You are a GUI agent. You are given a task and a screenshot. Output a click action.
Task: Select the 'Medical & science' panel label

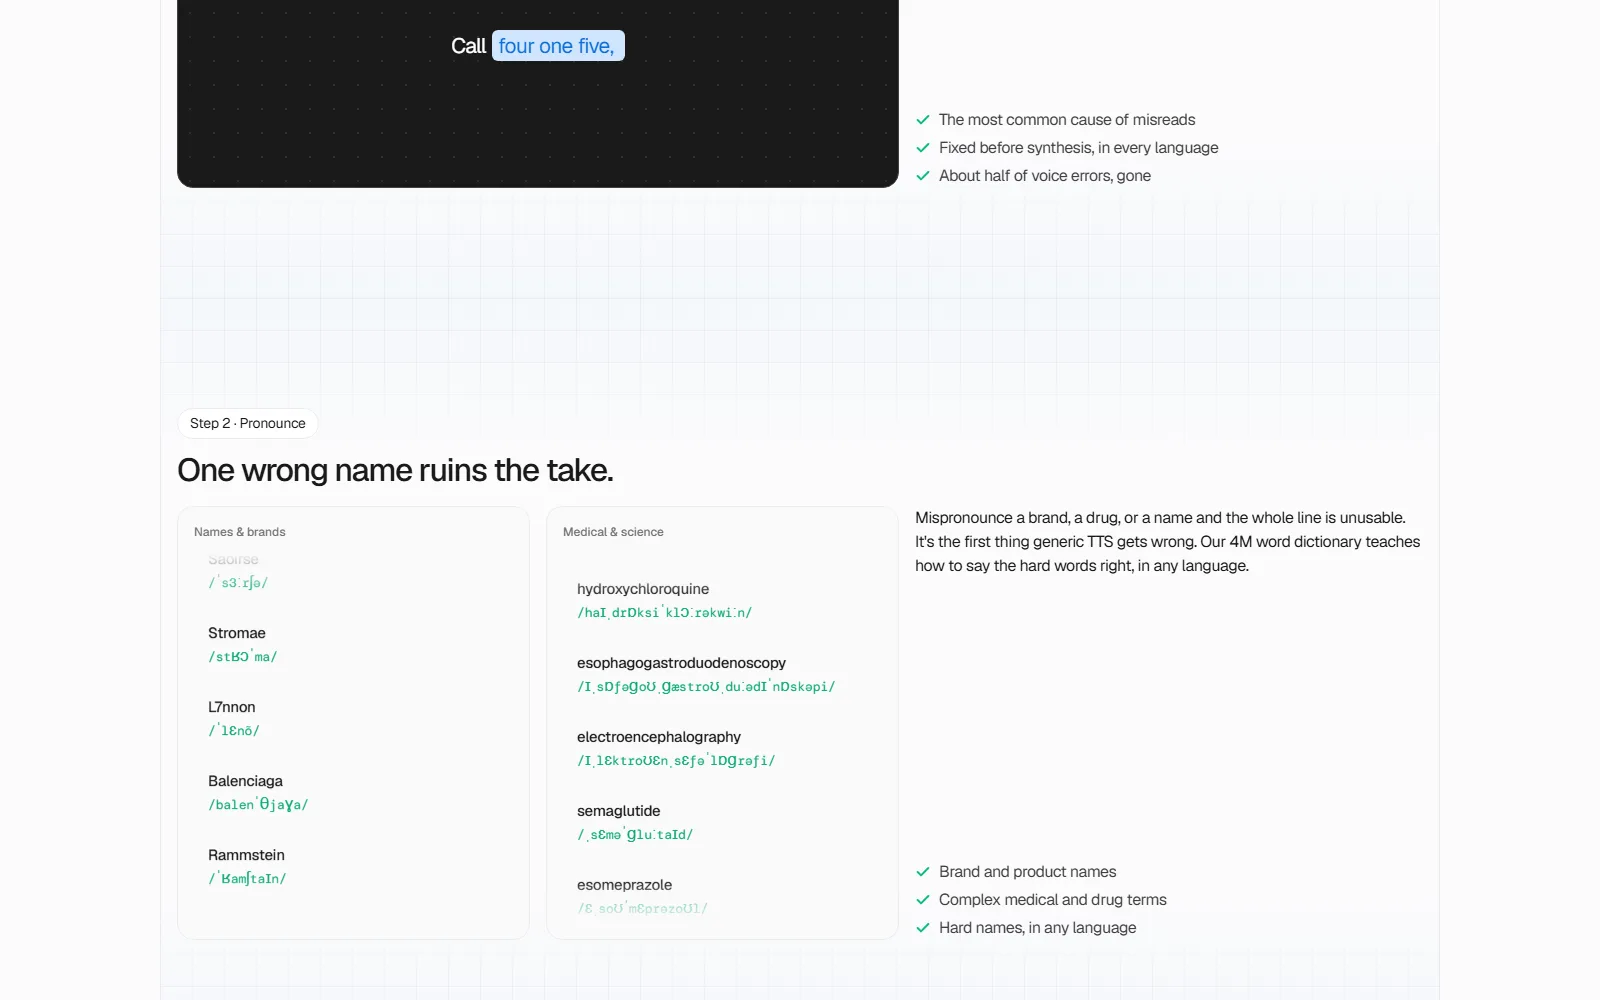613,532
